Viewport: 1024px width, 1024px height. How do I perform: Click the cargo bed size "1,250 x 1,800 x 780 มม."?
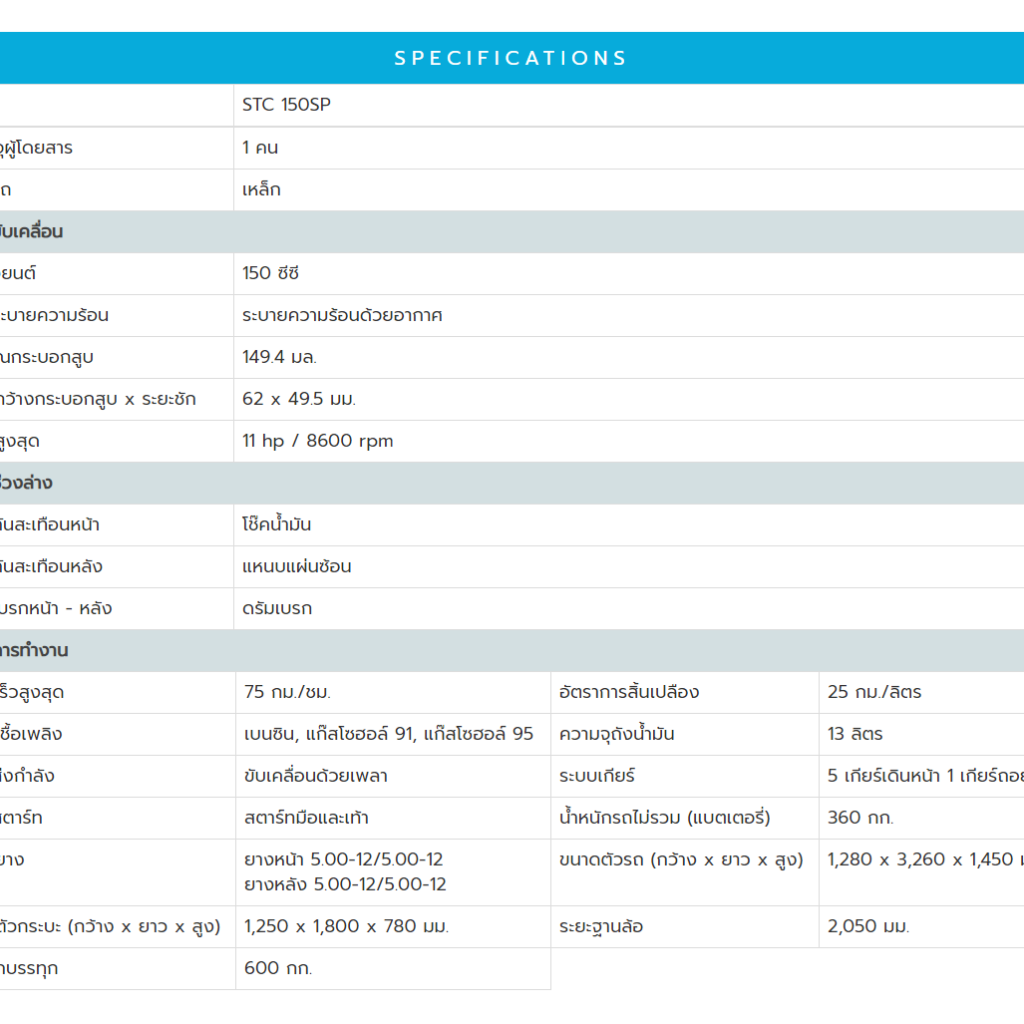[x=346, y=926]
